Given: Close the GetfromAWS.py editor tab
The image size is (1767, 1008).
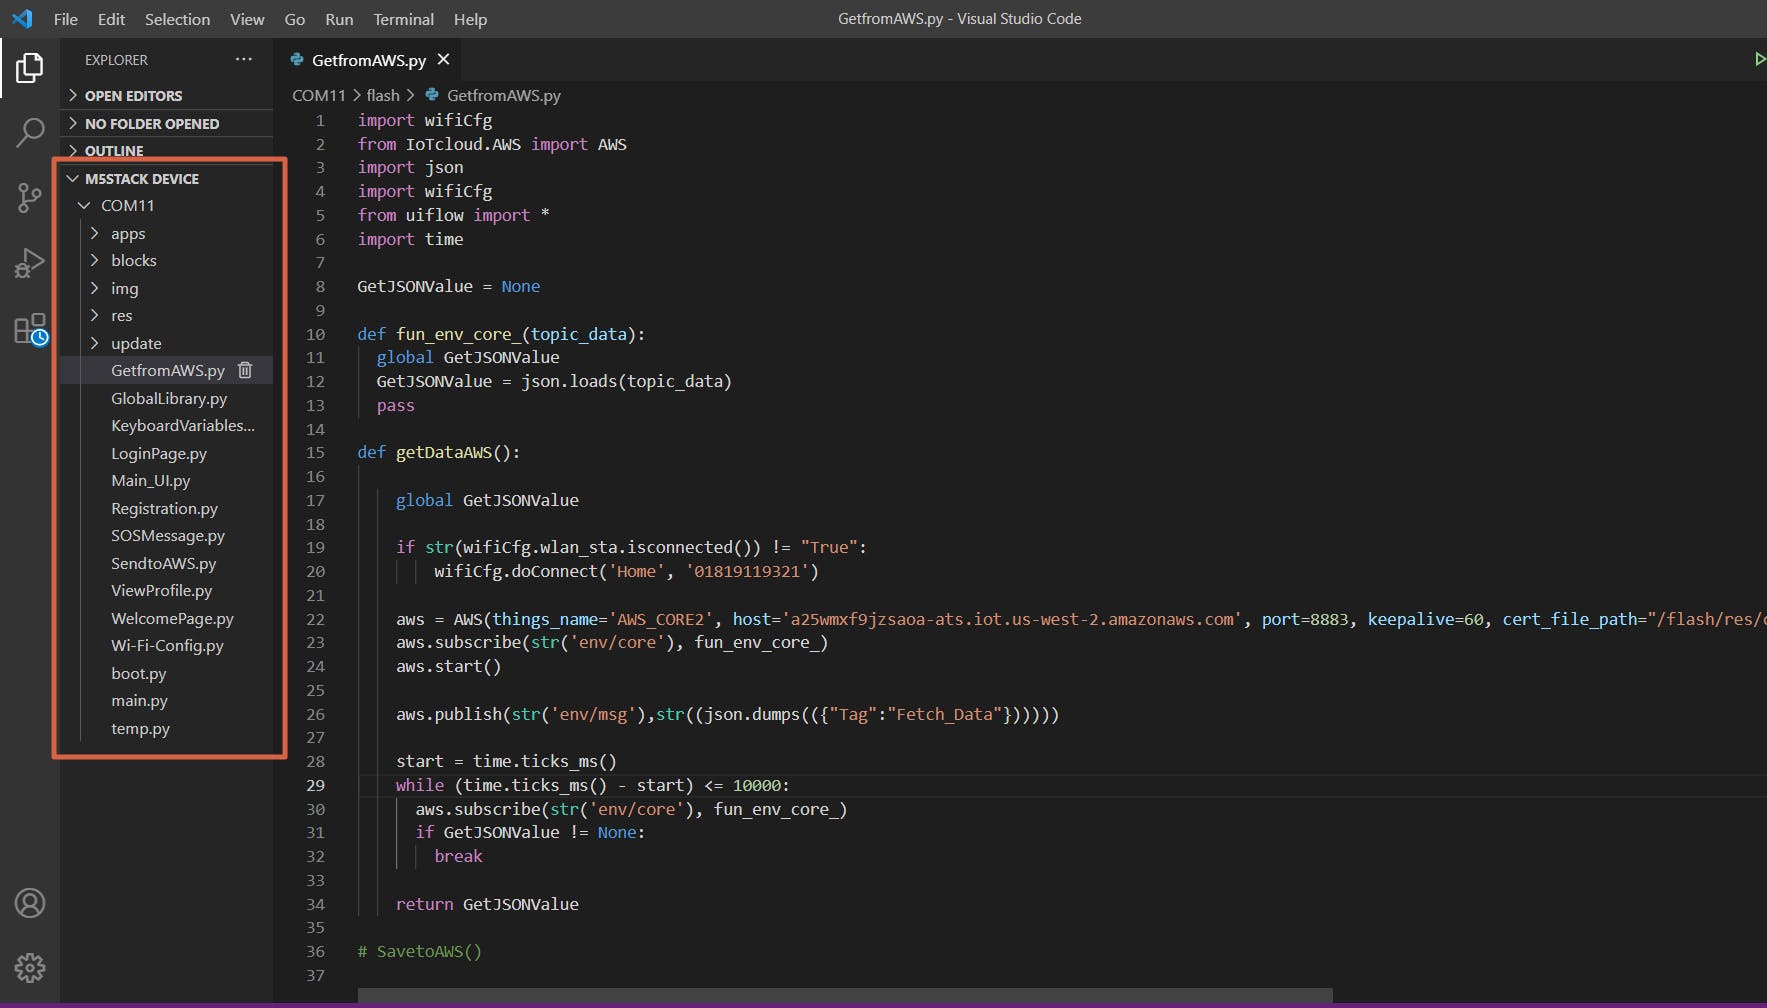Looking at the screenshot, I should pos(443,60).
